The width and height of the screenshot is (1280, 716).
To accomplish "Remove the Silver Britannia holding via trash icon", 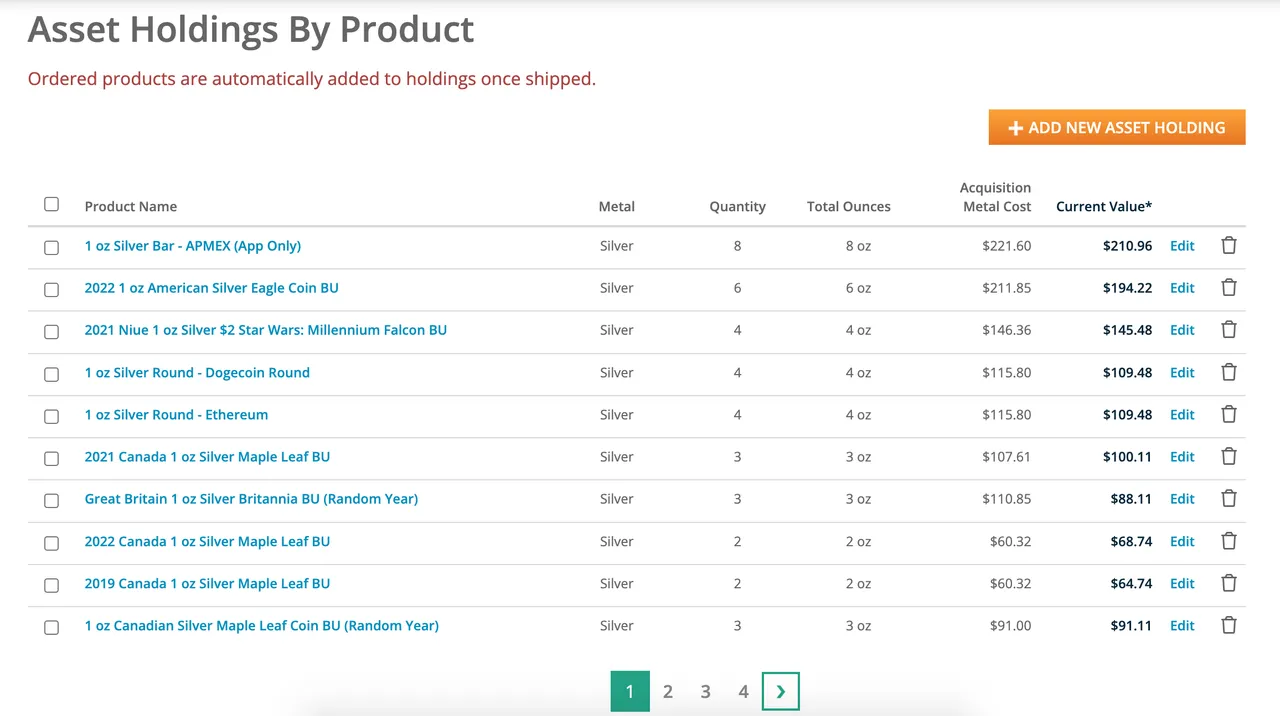I will 1229,499.
